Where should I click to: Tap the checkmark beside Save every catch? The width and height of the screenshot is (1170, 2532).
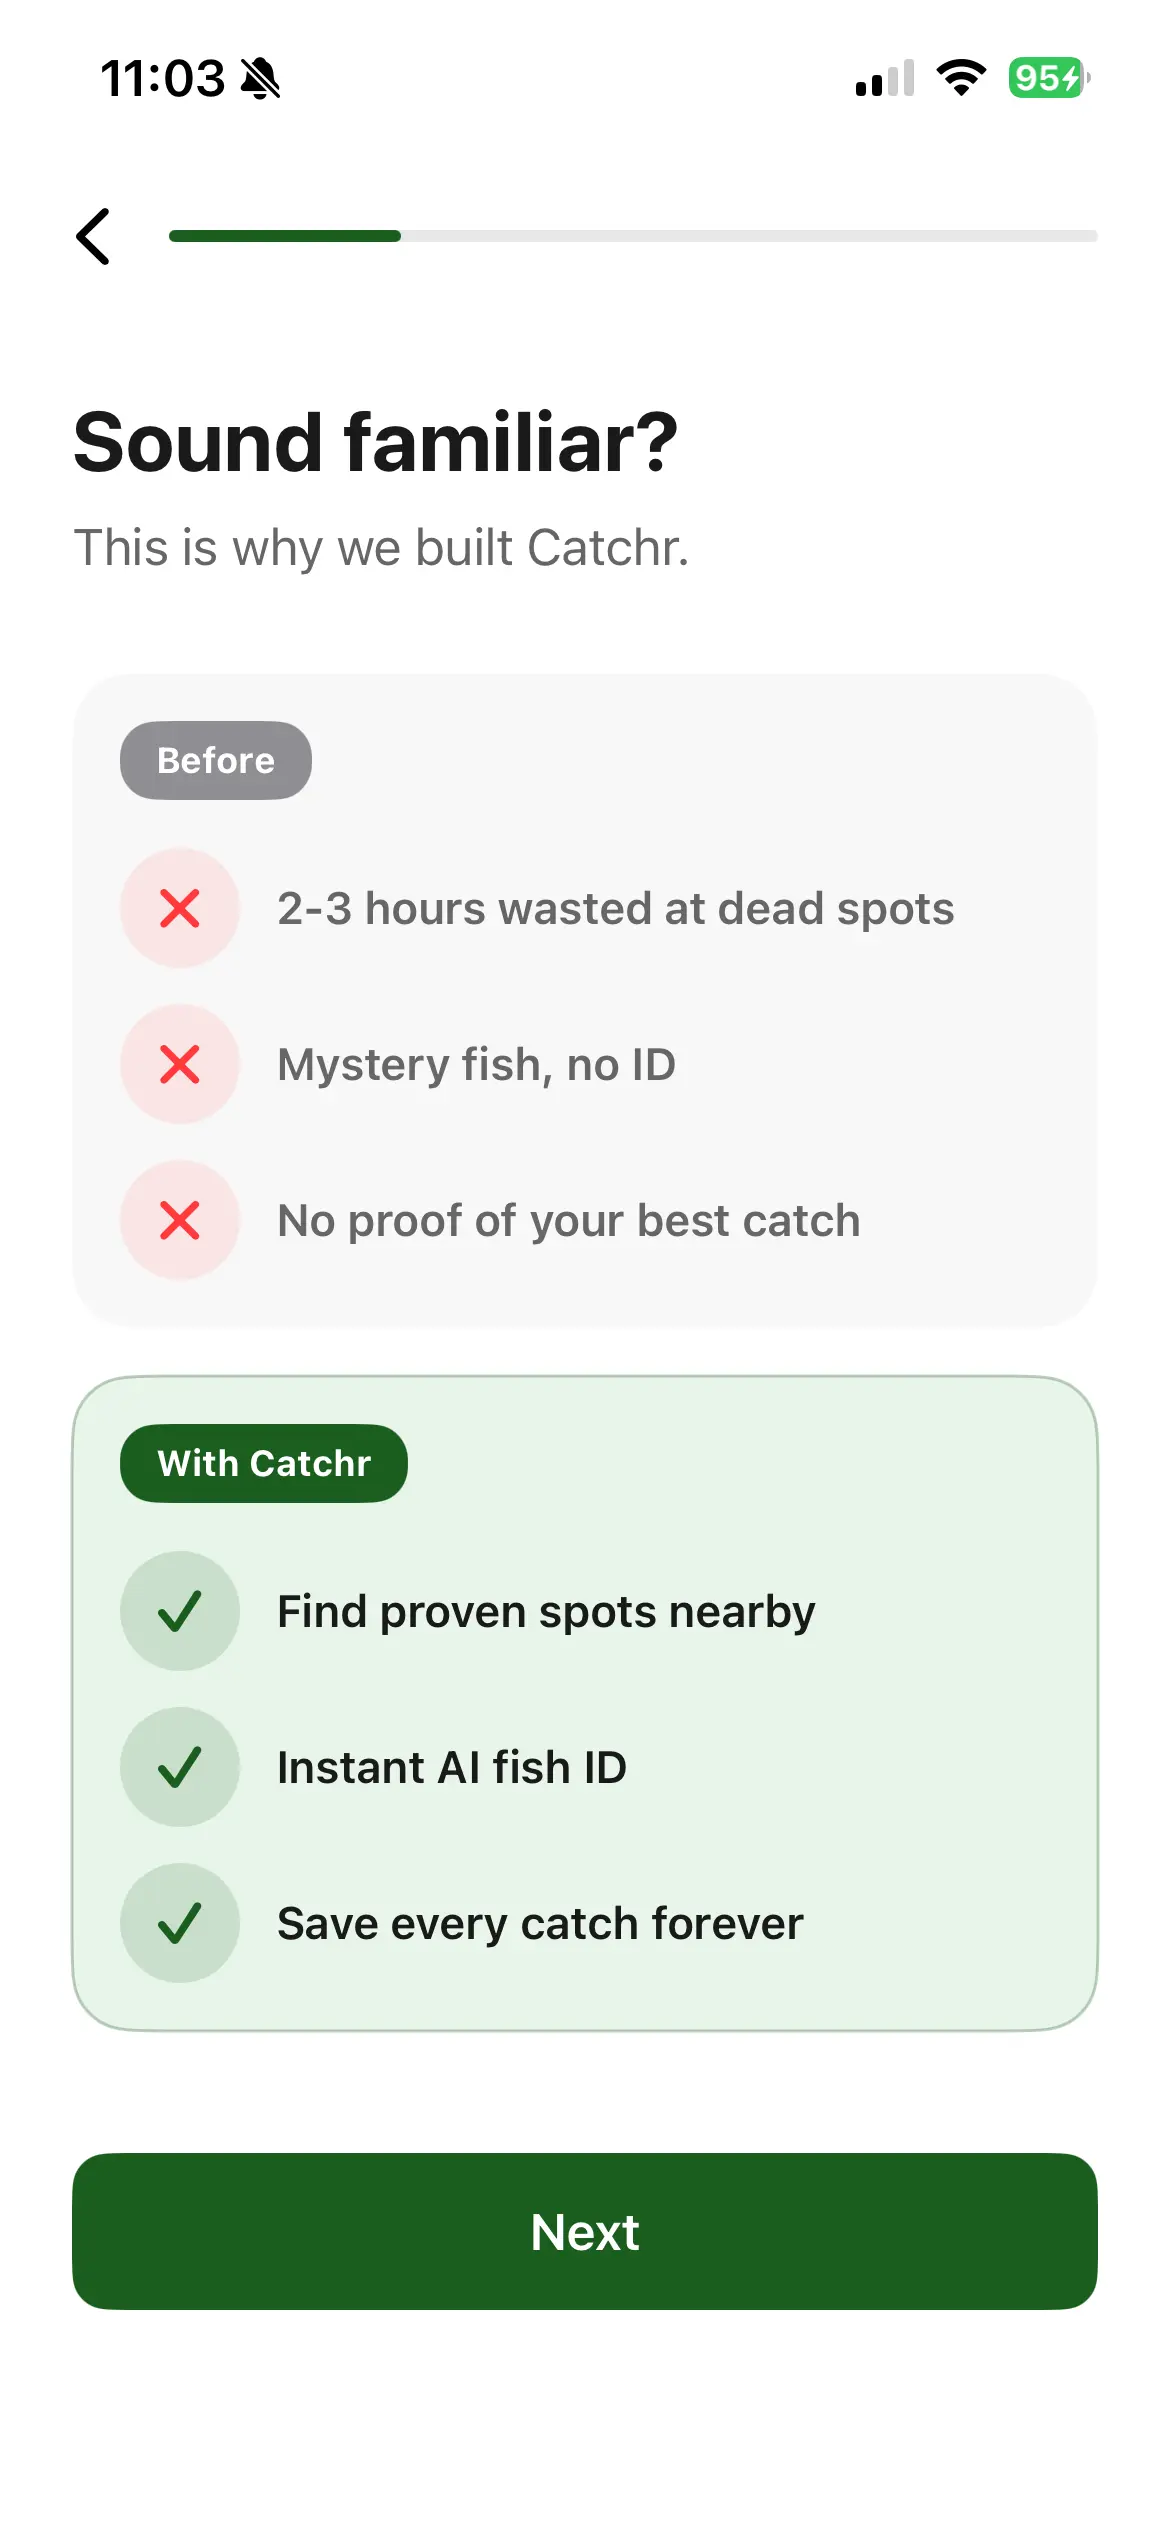tap(180, 1923)
